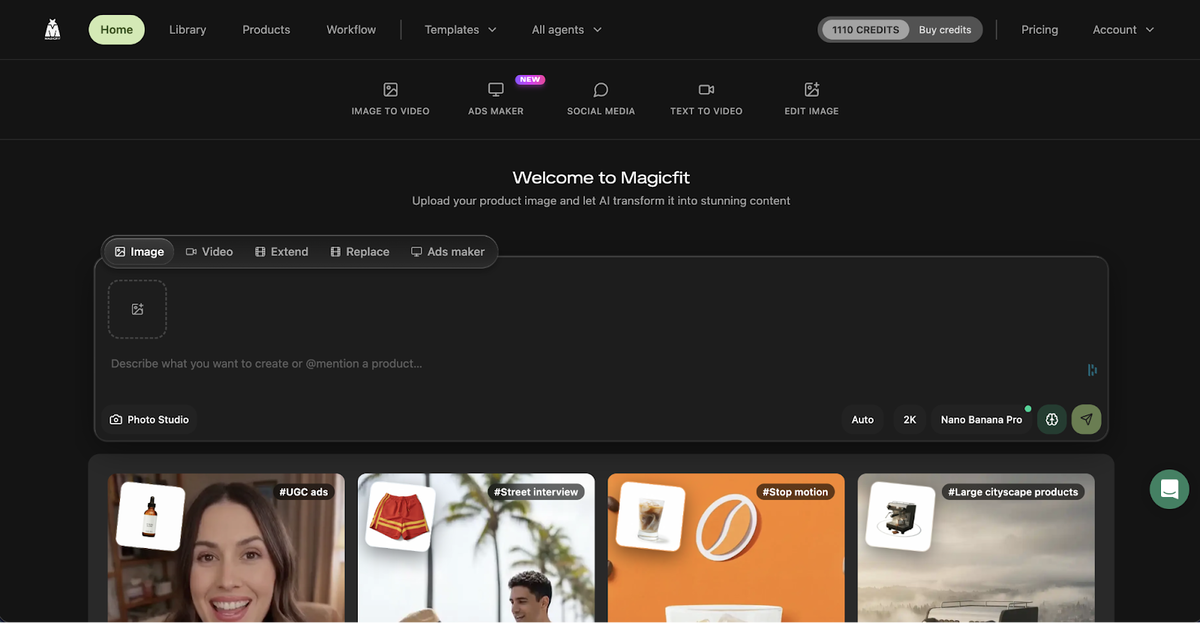Viewport: 1200px width, 623px height.
Task: Toggle the Auto setting
Action: pos(862,419)
